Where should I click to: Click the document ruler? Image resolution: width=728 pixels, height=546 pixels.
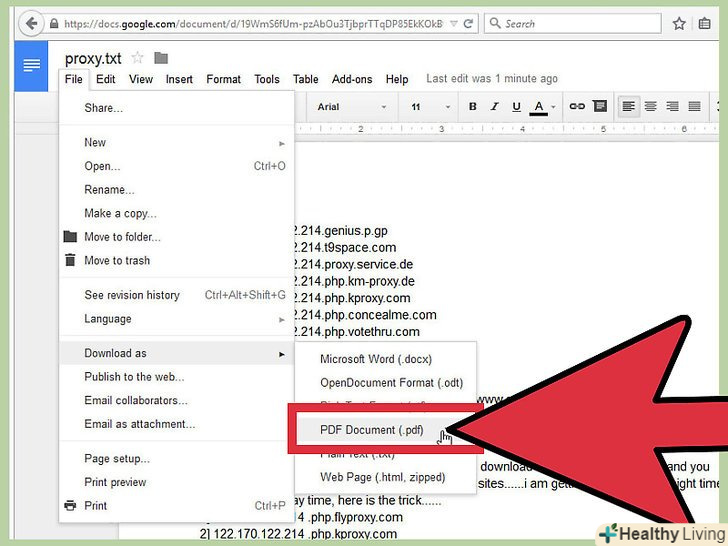506,129
